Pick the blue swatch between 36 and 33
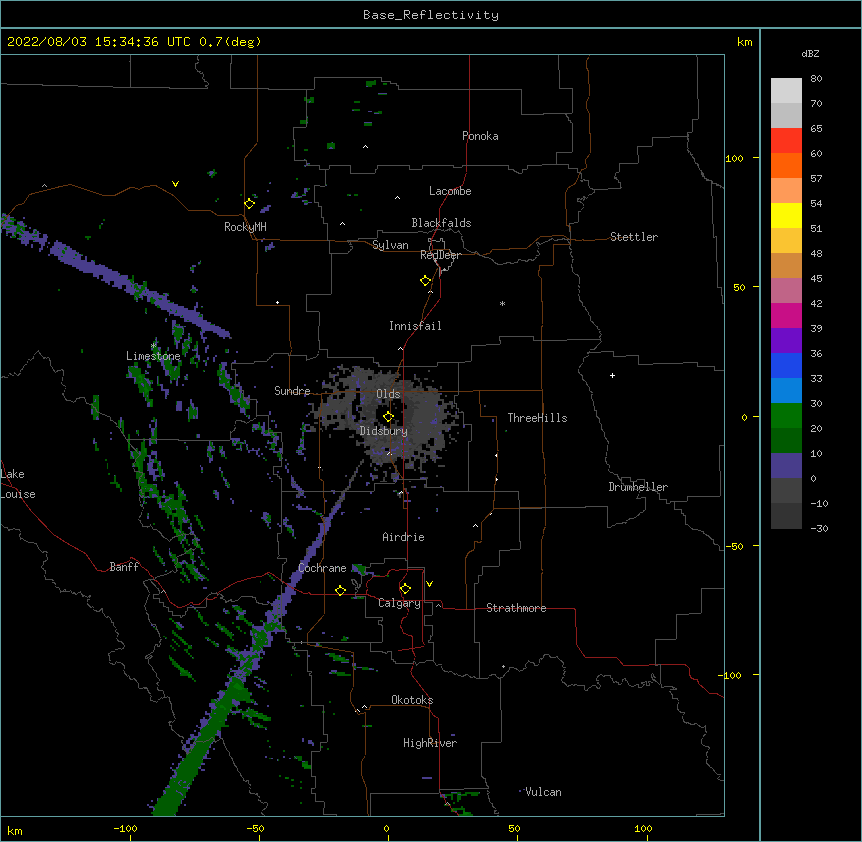Screen dimensions: 862x842 coord(786,365)
